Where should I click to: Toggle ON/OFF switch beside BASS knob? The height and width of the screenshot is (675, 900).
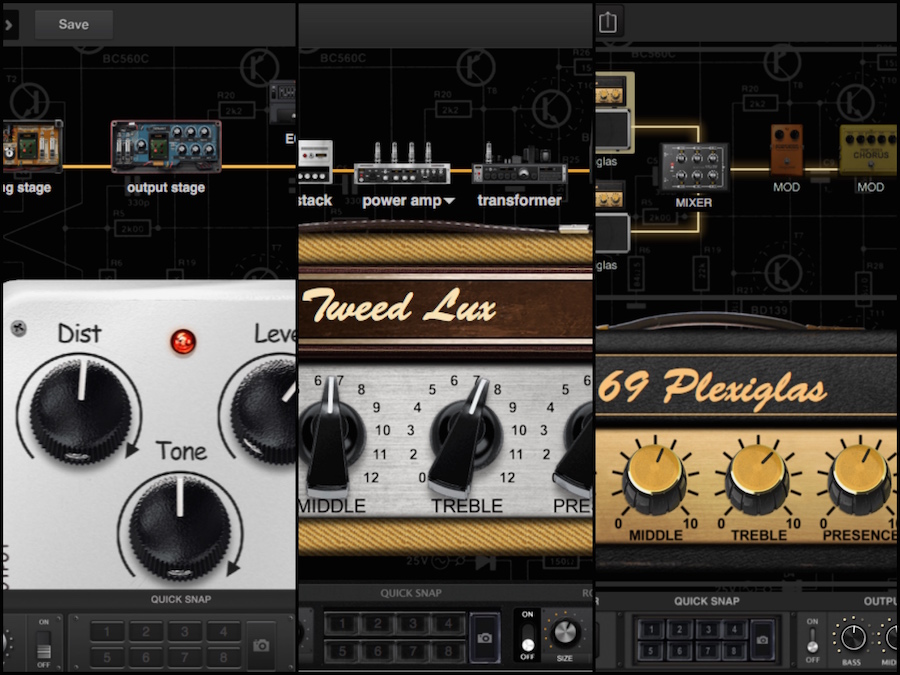click(x=812, y=642)
